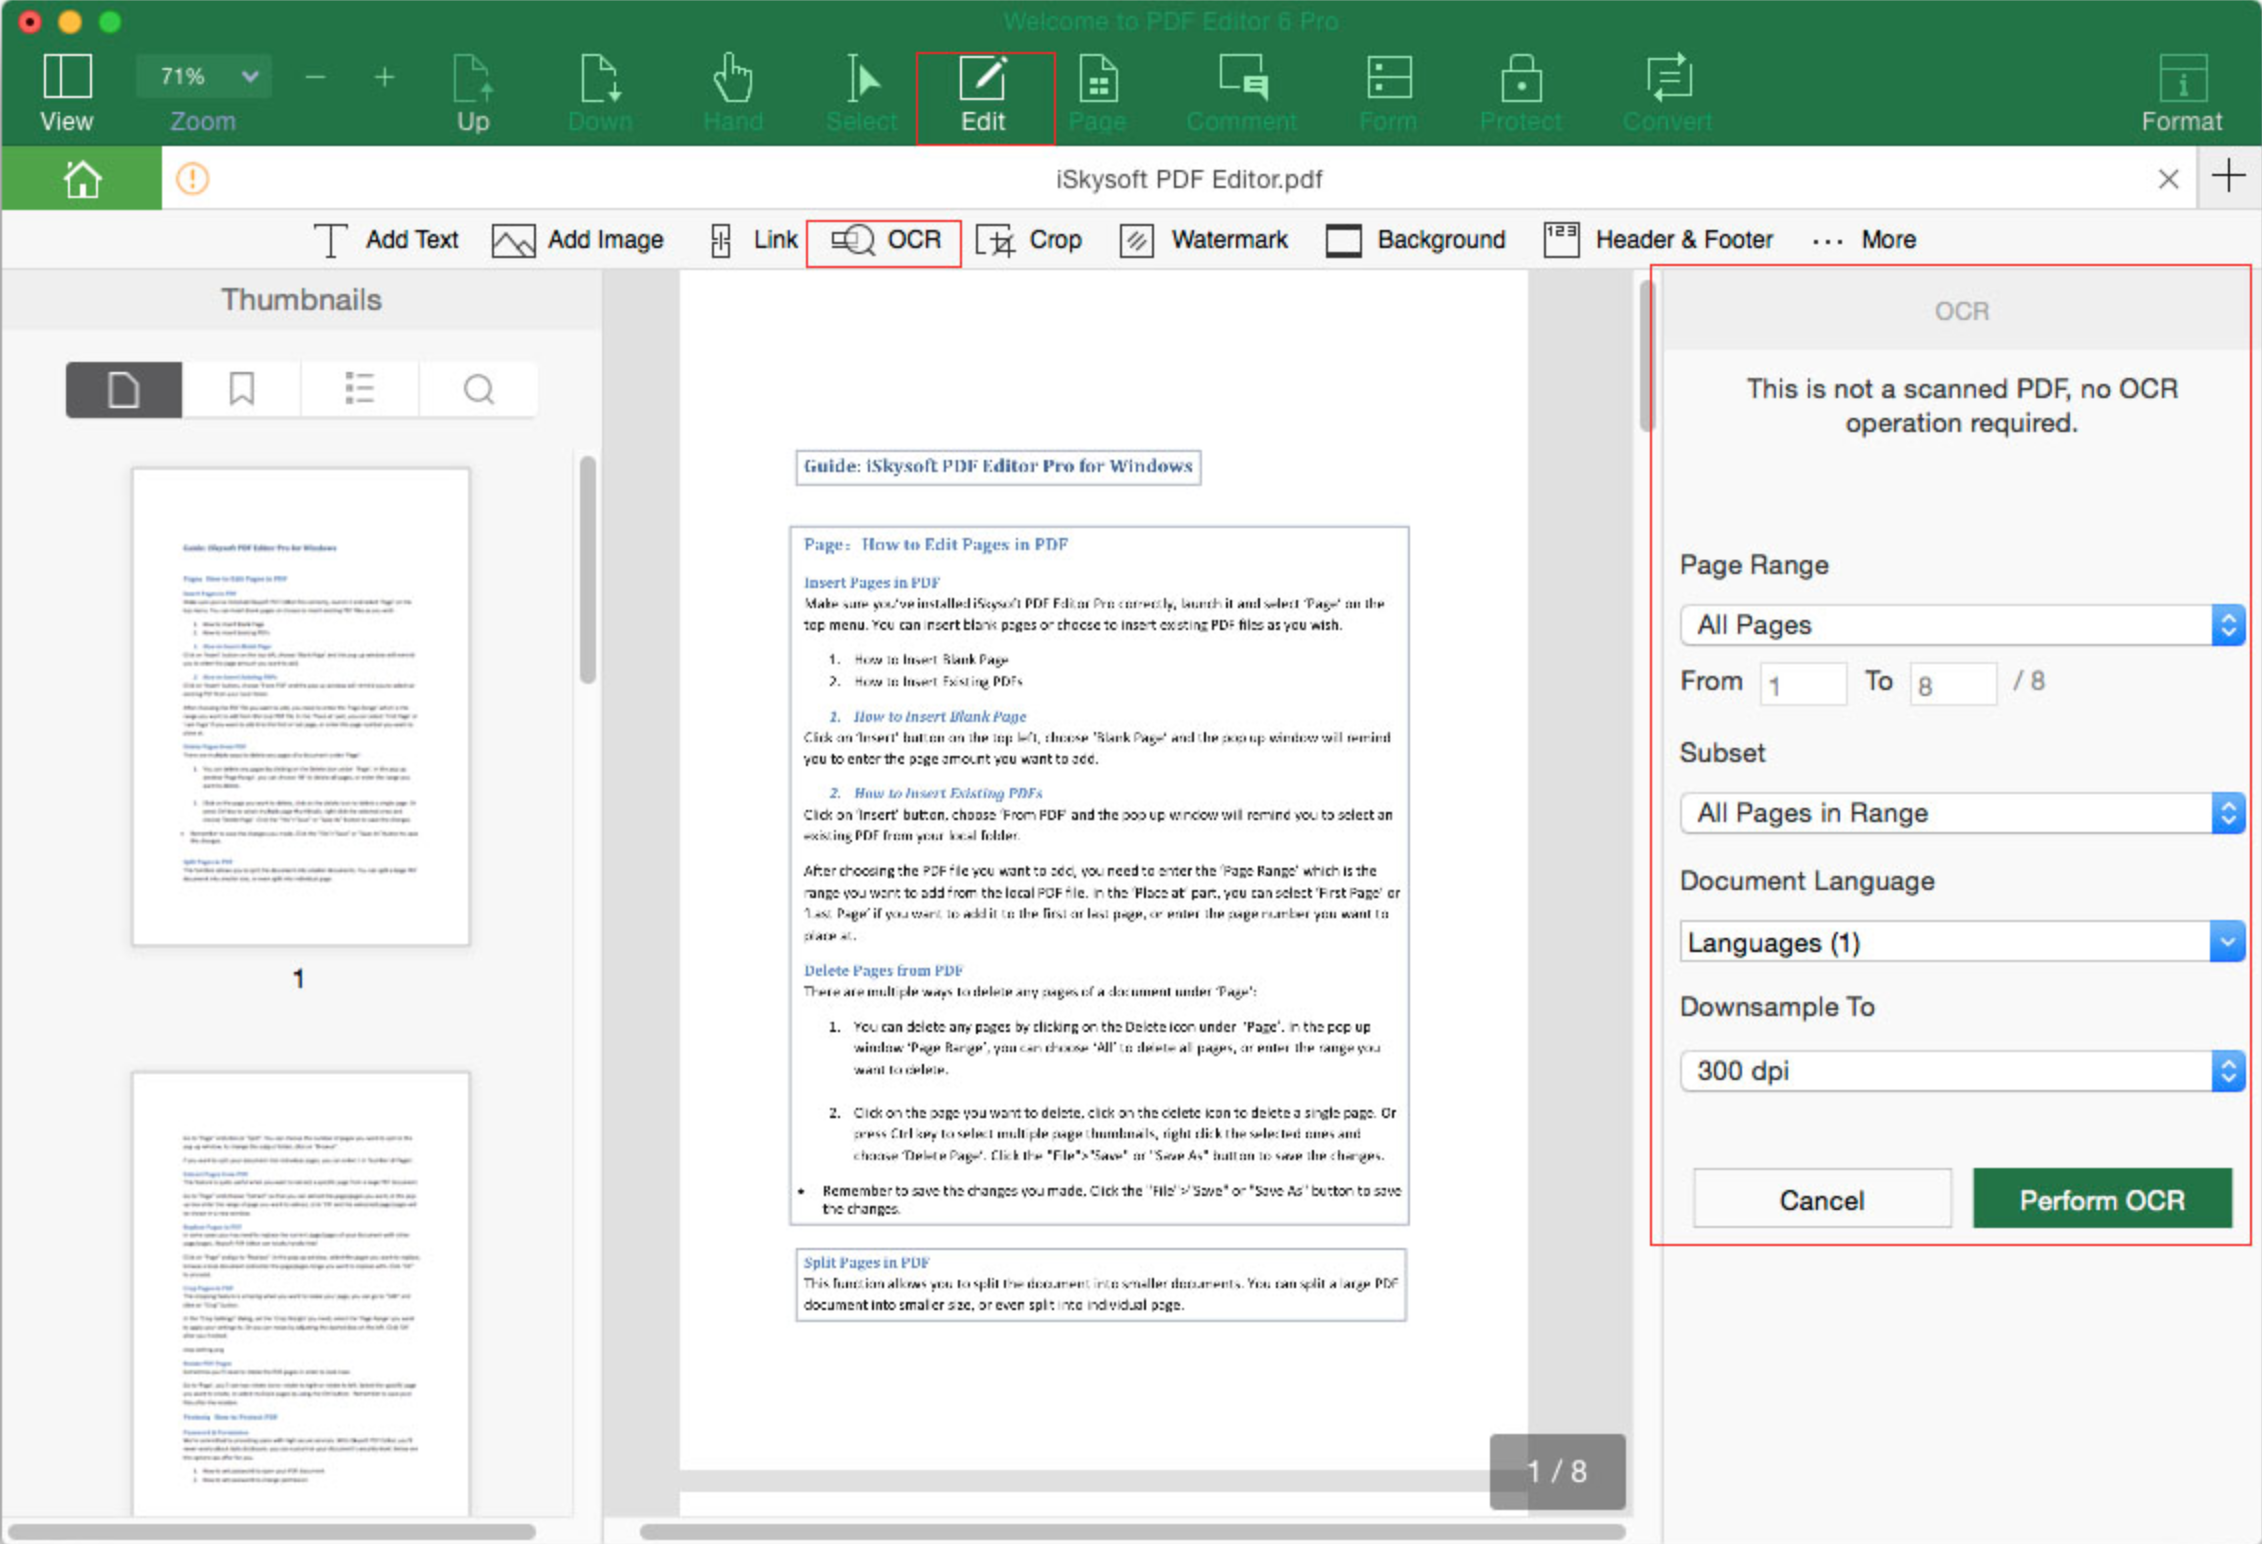Click the Guide: iSkysoft PDF Editor Pro heading
2262x1544 pixels.
[x=998, y=466]
